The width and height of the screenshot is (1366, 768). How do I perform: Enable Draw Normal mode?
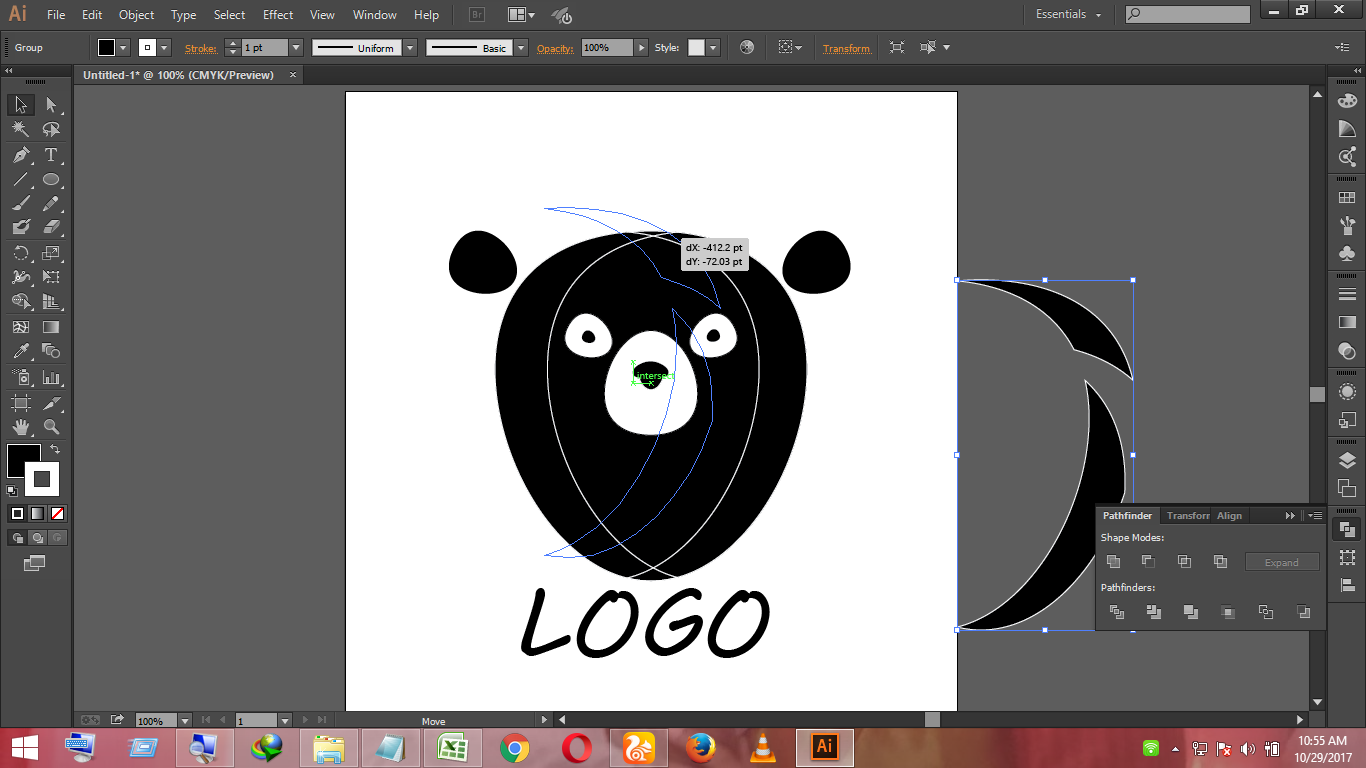[17, 538]
